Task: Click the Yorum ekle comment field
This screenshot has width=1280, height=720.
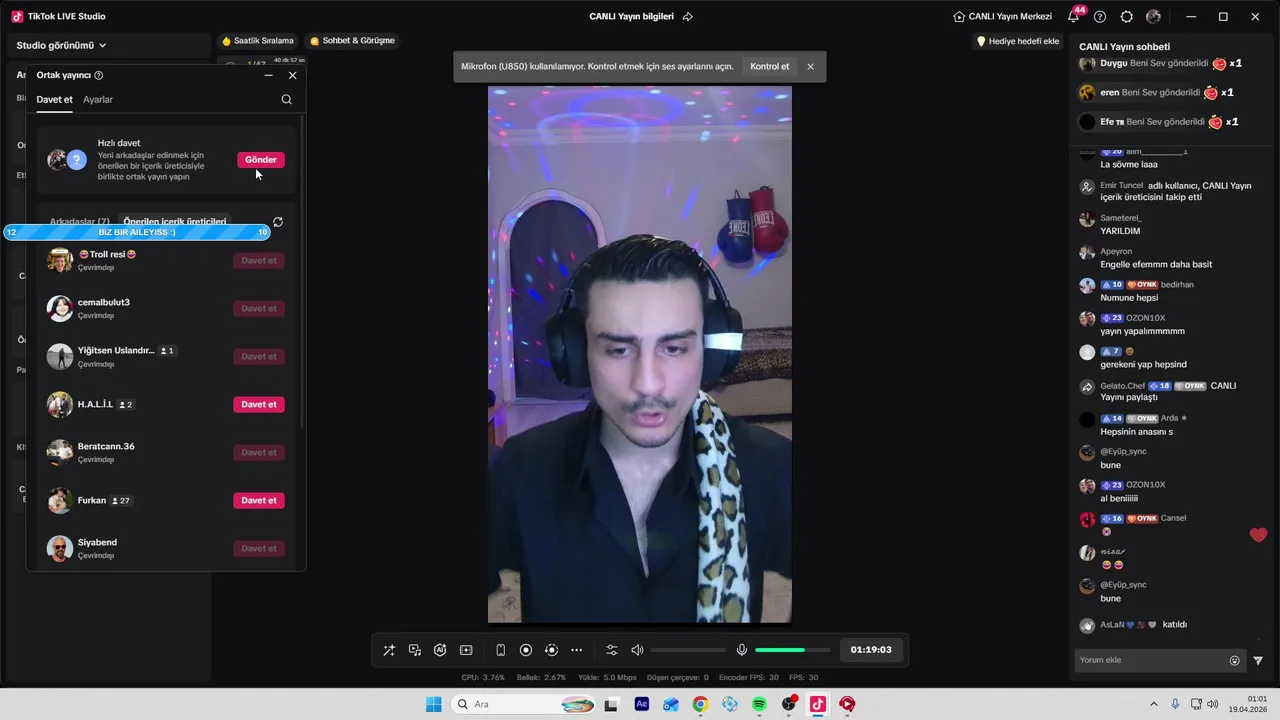Action: tap(1150, 660)
